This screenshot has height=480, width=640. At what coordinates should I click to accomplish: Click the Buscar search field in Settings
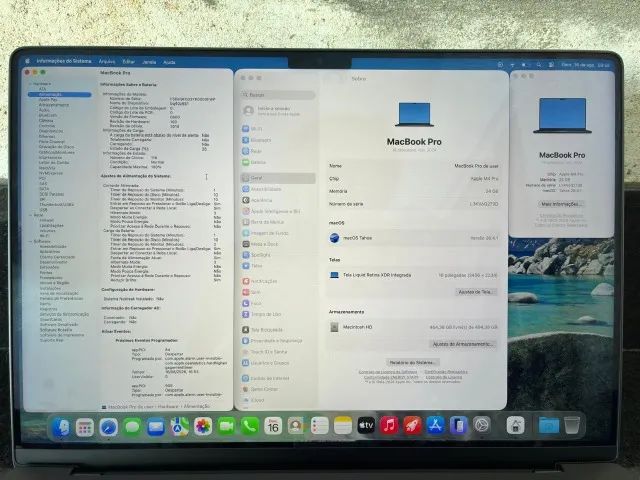(278, 95)
